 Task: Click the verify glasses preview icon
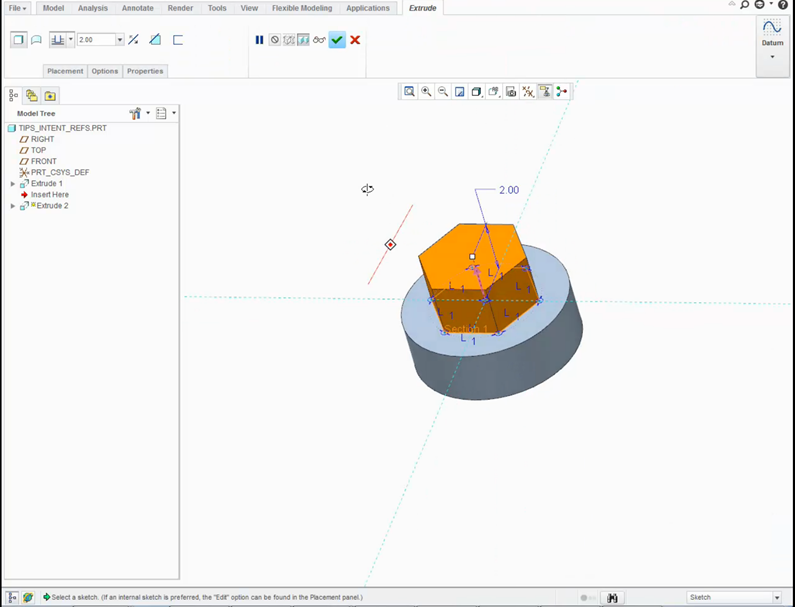pos(319,40)
